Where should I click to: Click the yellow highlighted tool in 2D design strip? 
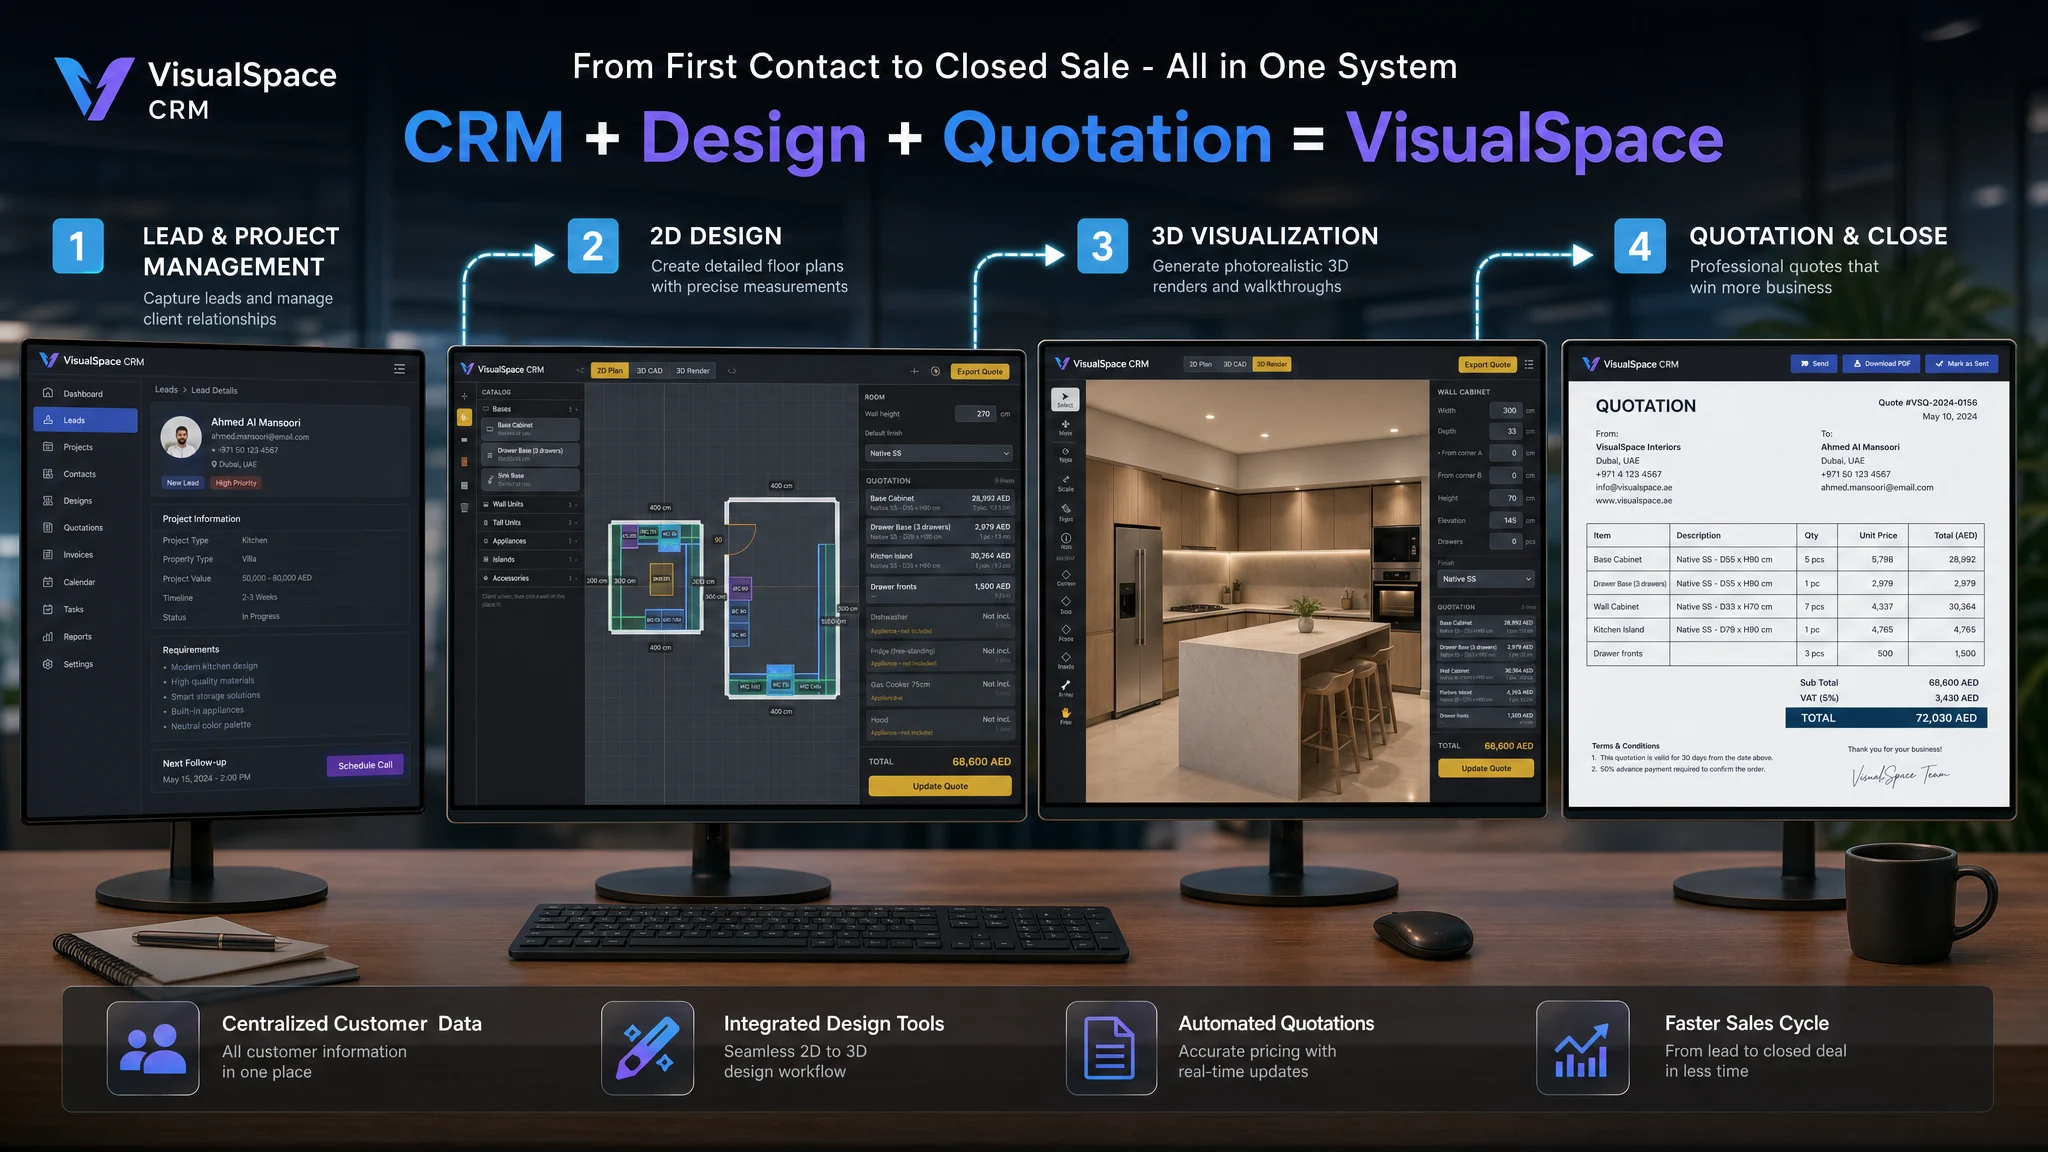pos(464,417)
